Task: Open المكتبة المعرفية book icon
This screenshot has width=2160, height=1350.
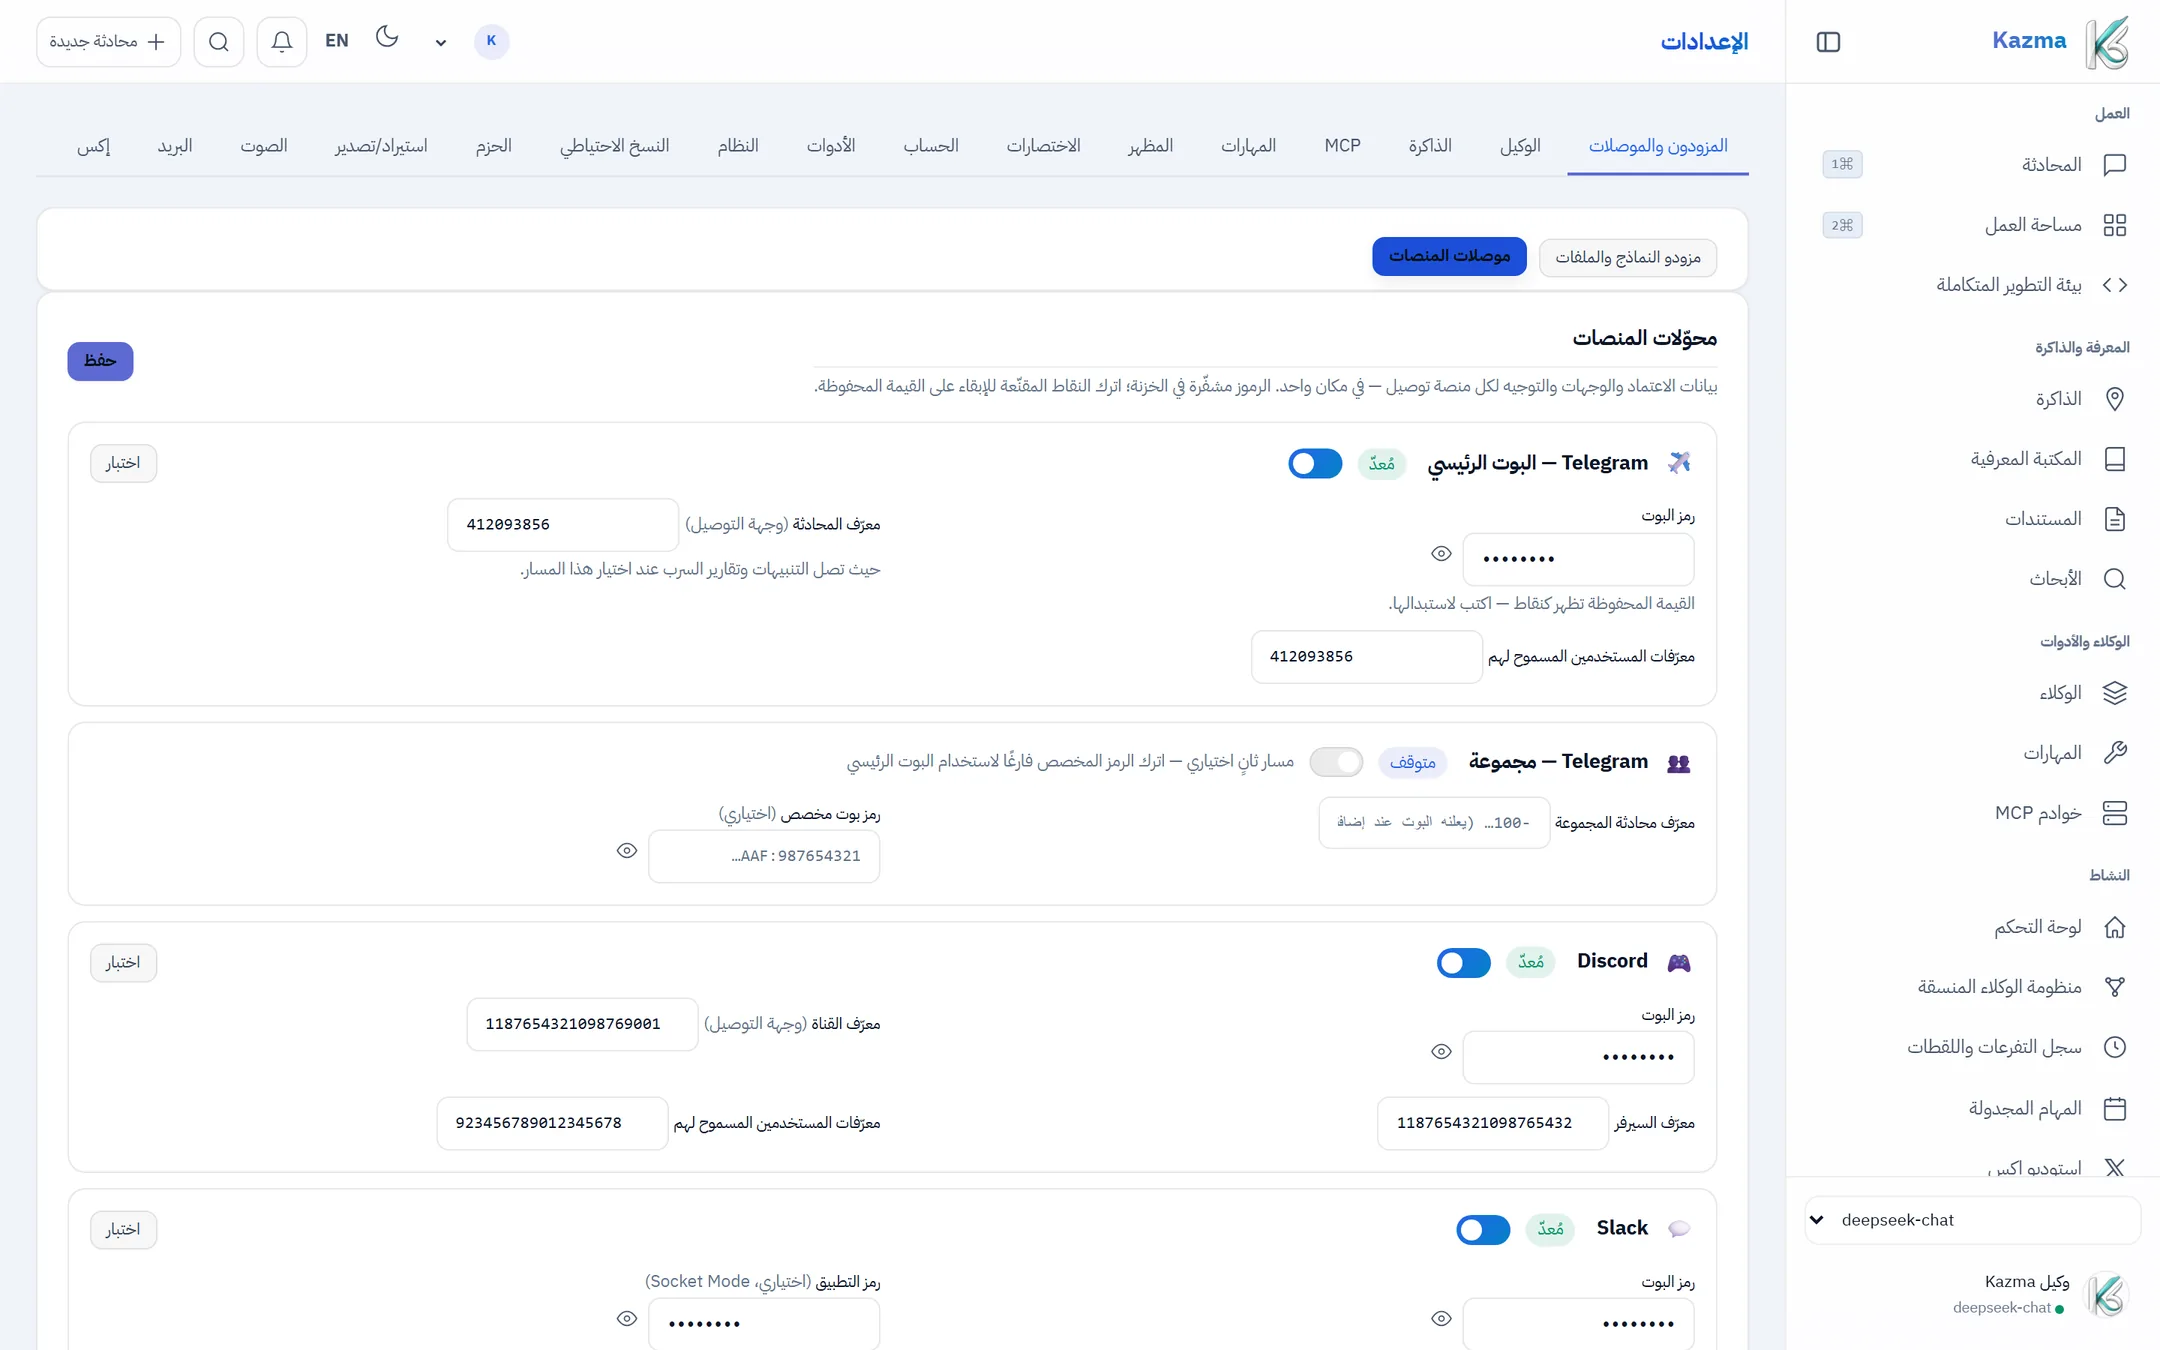Action: (x=2114, y=459)
